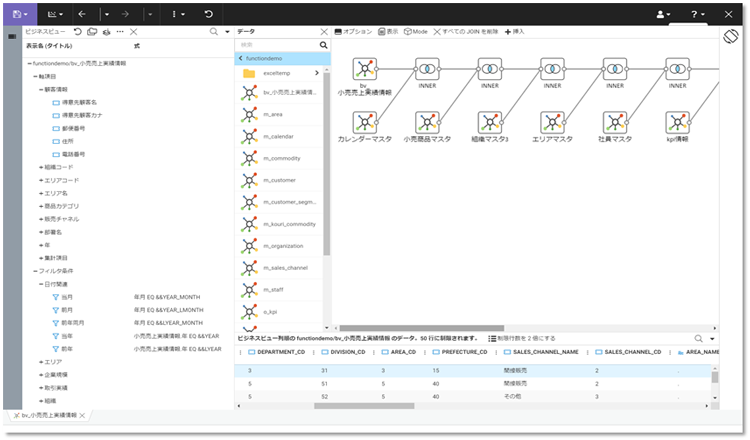Expand the 商品カテゴリ tree node

tap(41, 206)
